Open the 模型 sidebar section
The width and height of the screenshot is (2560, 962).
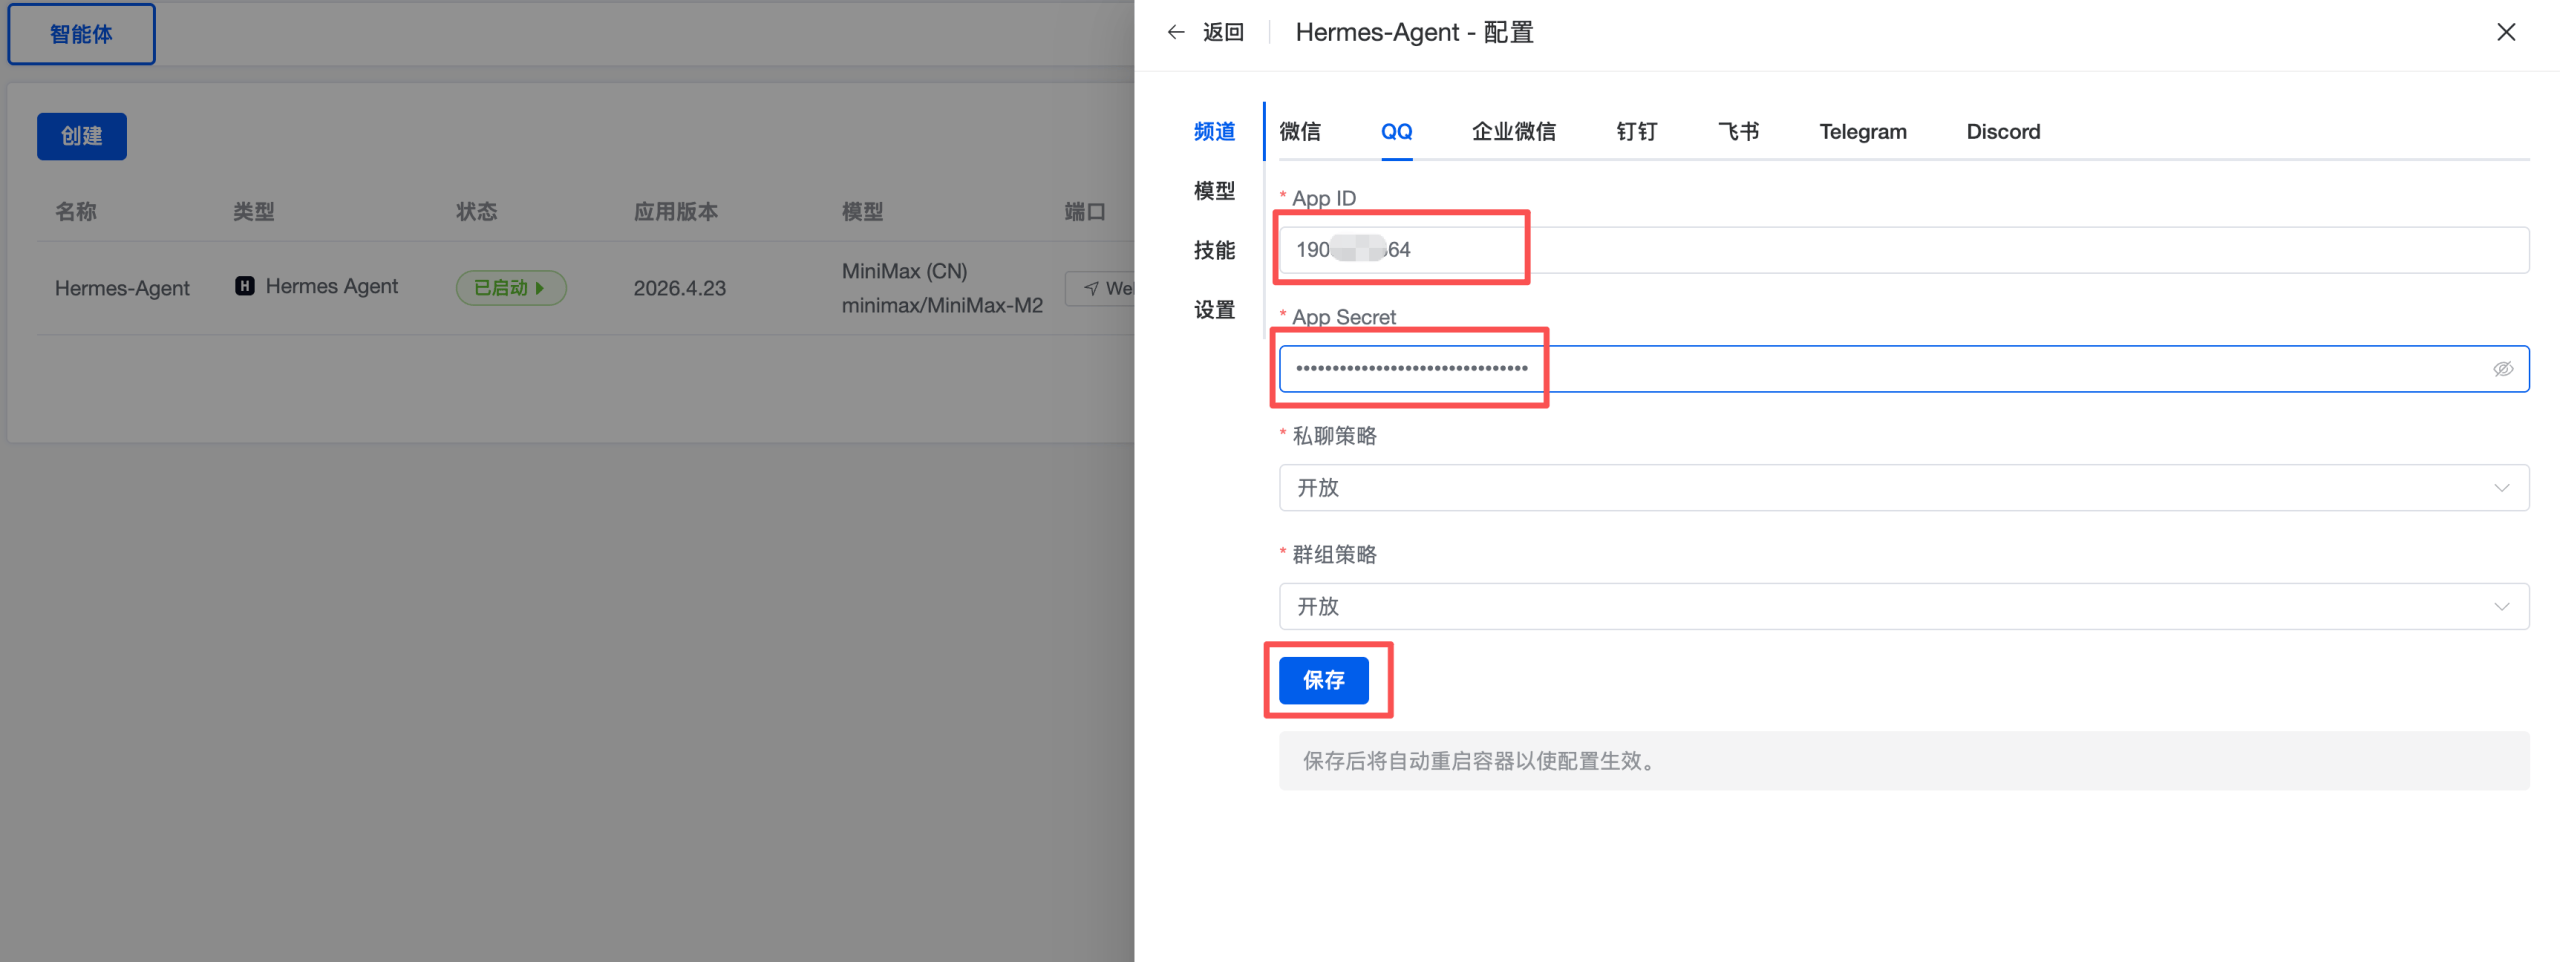point(1214,191)
